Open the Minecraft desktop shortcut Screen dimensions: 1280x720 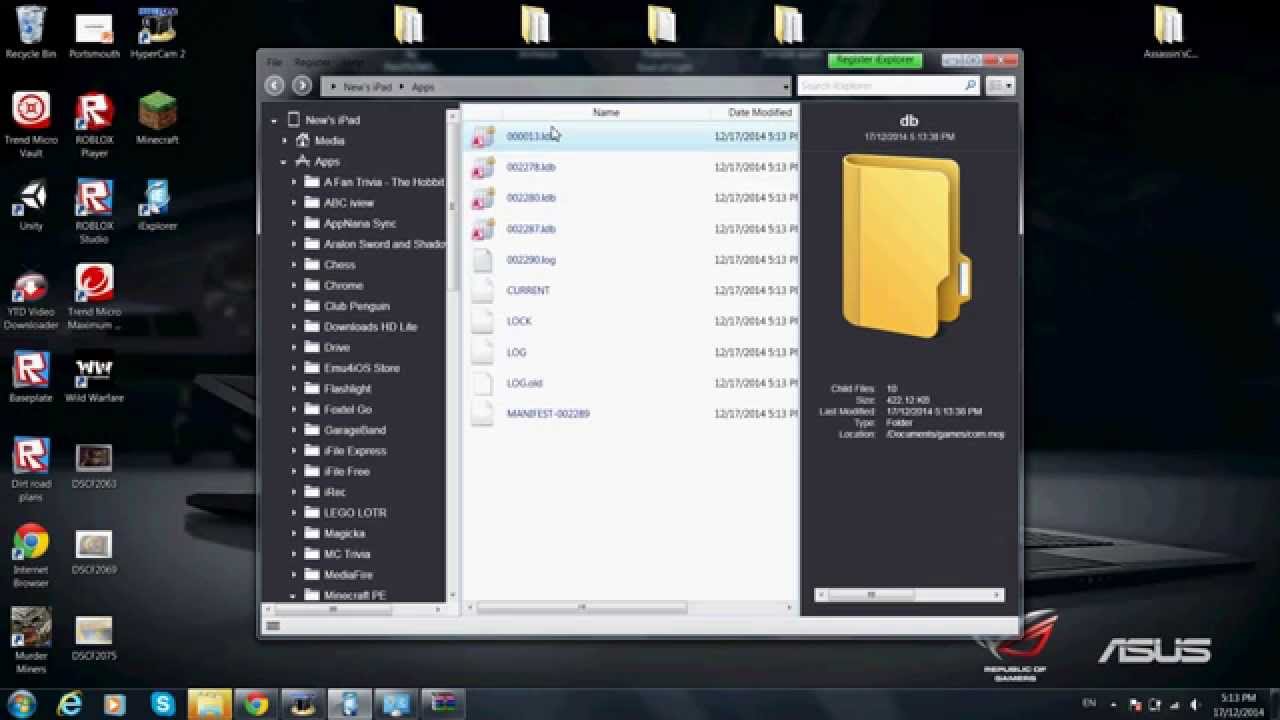click(x=157, y=118)
